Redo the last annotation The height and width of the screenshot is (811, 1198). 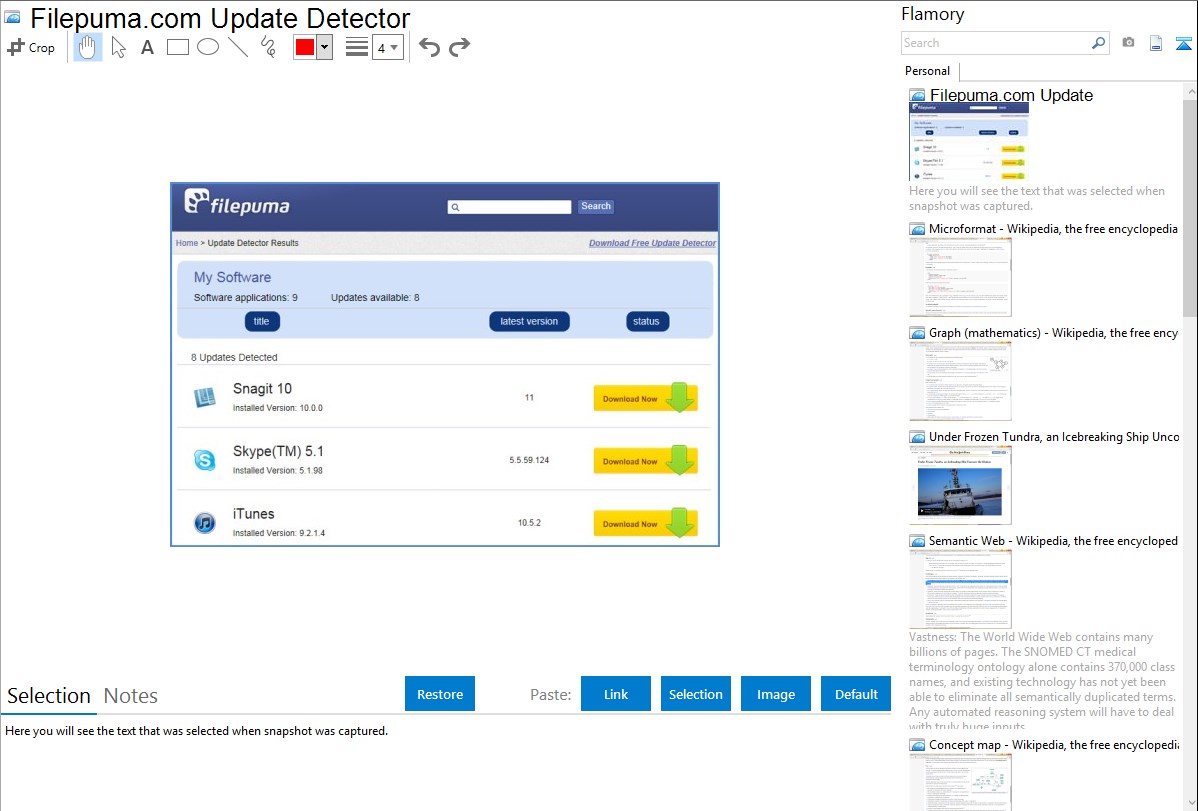pyautogui.click(x=459, y=47)
